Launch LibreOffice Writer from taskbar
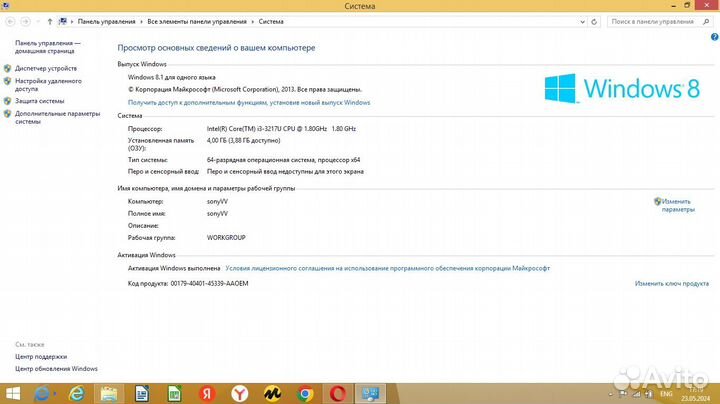The image size is (720, 404). click(141, 394)
